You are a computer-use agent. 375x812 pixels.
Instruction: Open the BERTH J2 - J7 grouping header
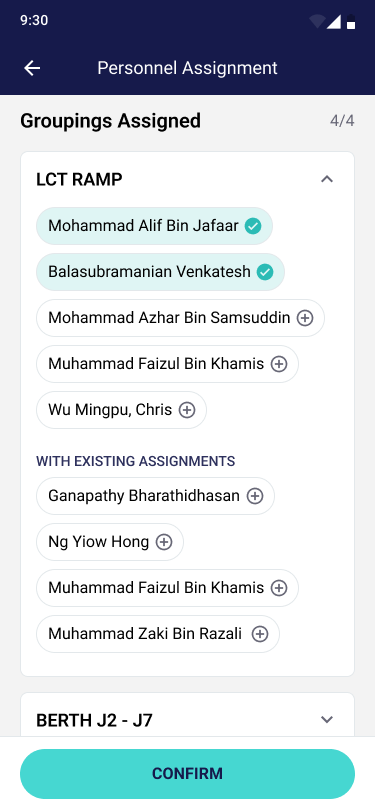tap(188, 720)
